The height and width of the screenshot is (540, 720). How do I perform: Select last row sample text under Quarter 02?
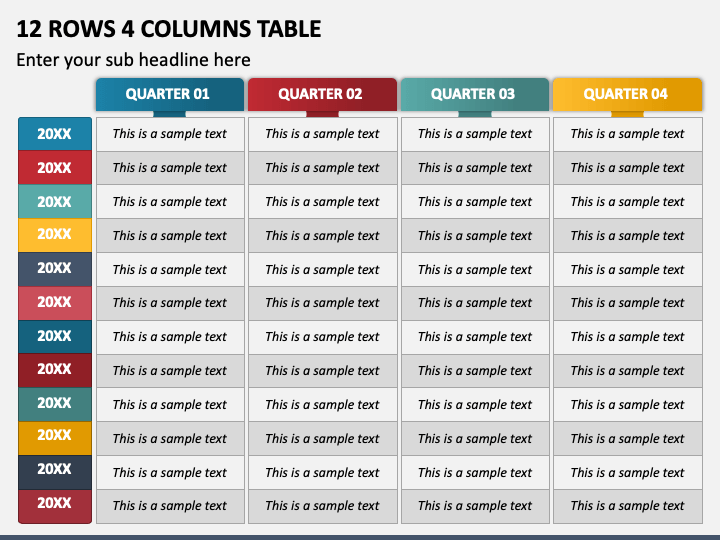323,506
